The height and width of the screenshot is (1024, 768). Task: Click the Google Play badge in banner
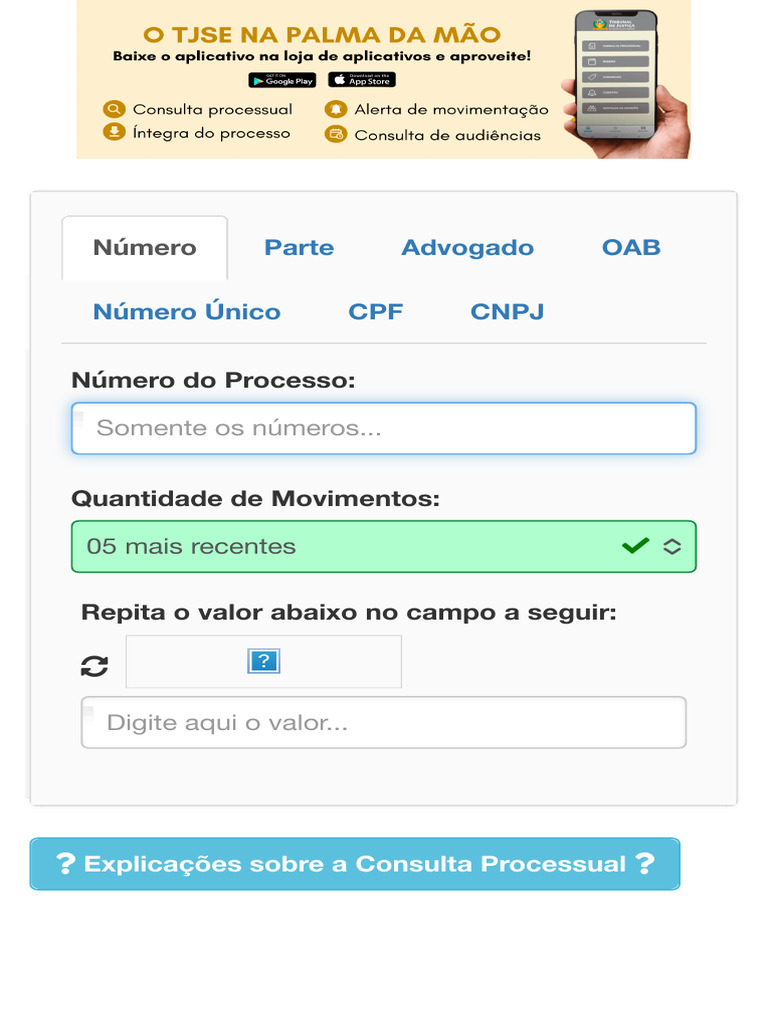[282, 80]
